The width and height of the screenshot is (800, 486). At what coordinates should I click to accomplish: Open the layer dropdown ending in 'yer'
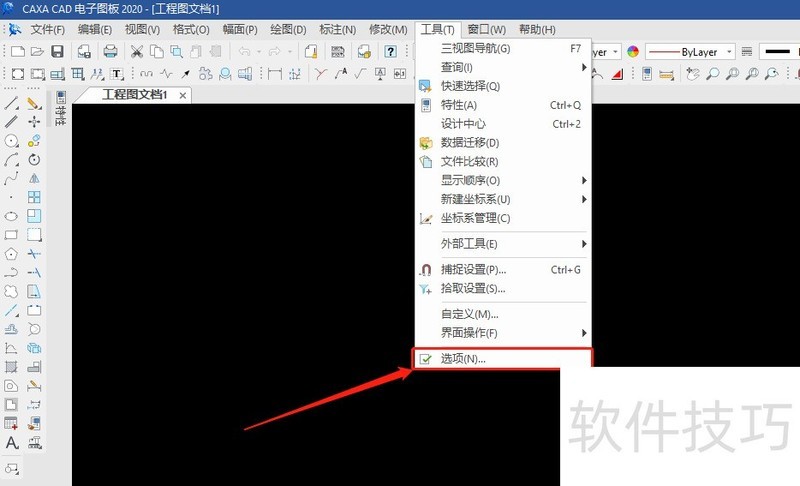click(615, 52)
